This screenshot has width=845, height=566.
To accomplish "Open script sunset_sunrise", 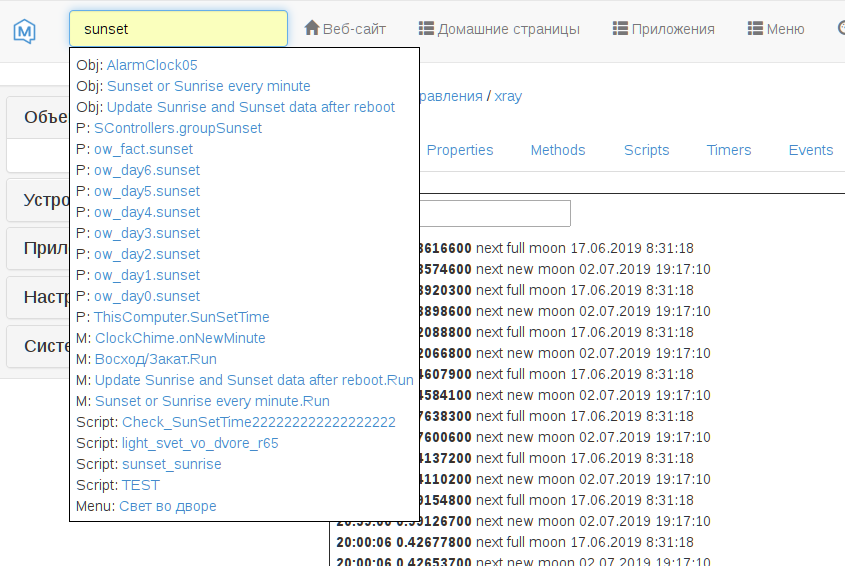I will 172,465.
